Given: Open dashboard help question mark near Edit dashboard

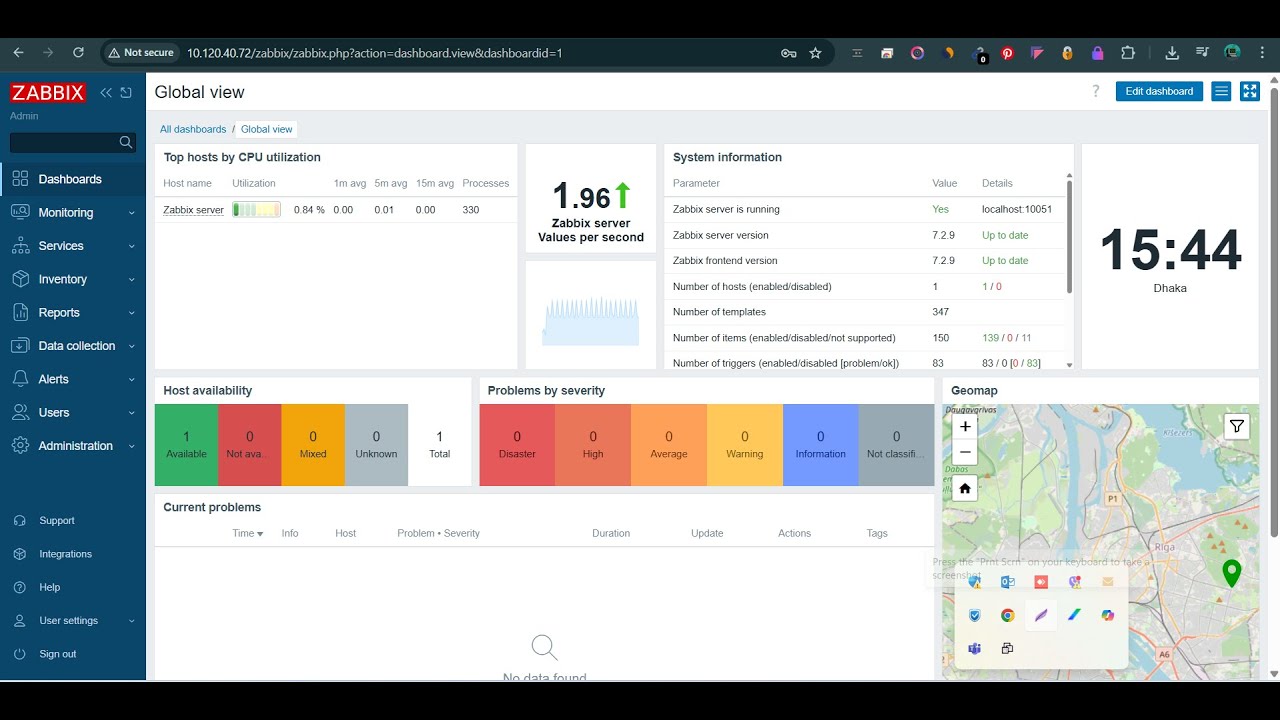Looking at the screenshot, I should coord(1096,91).
